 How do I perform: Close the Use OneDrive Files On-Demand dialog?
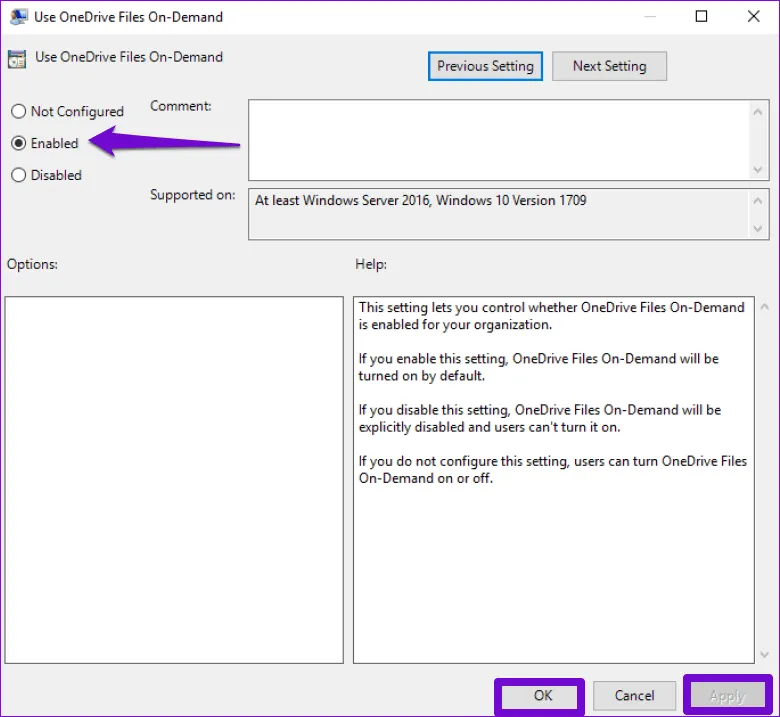(753, 17)
